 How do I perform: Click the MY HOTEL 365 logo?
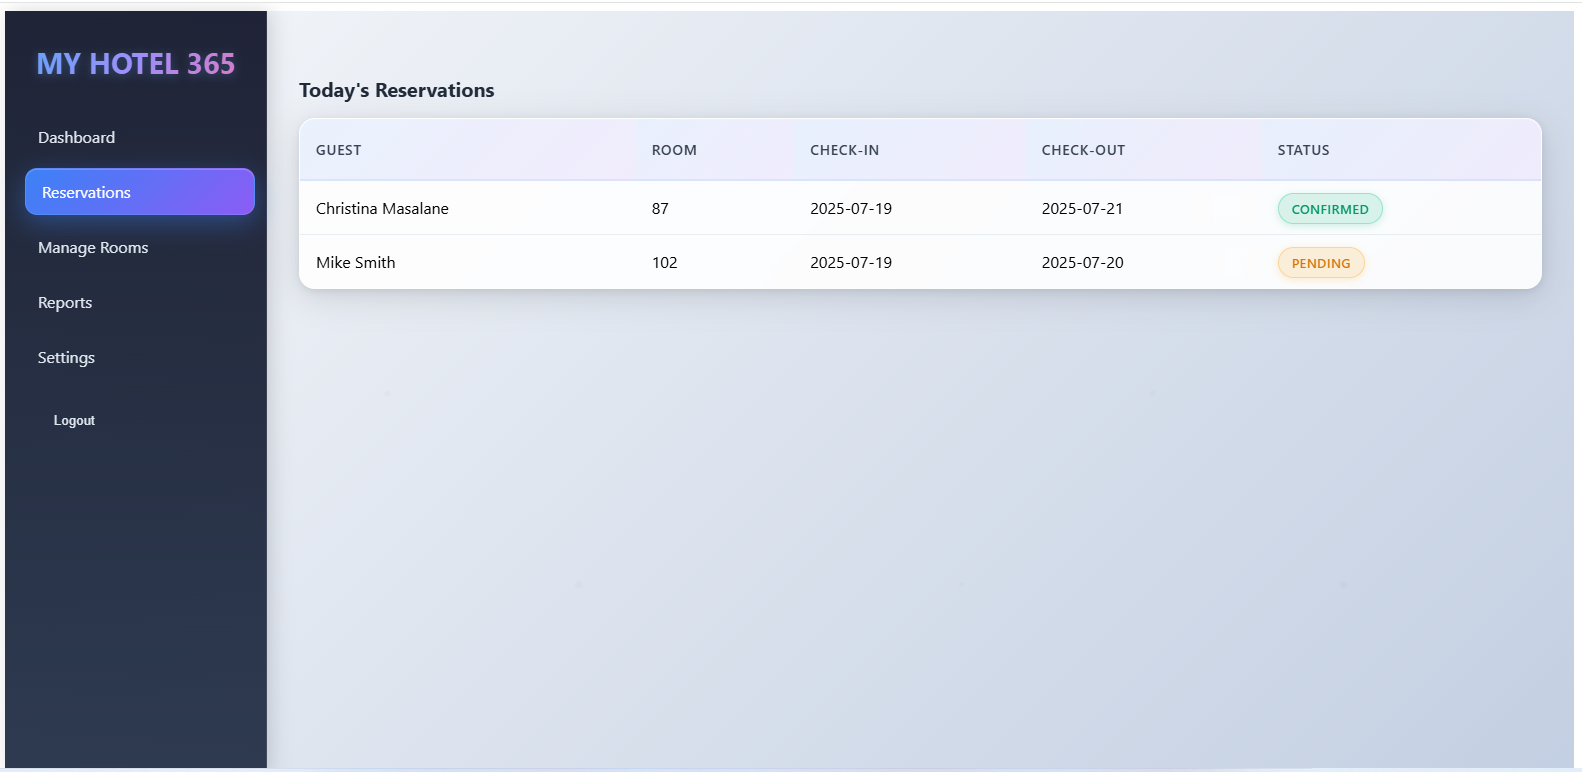tap(136, 64)
